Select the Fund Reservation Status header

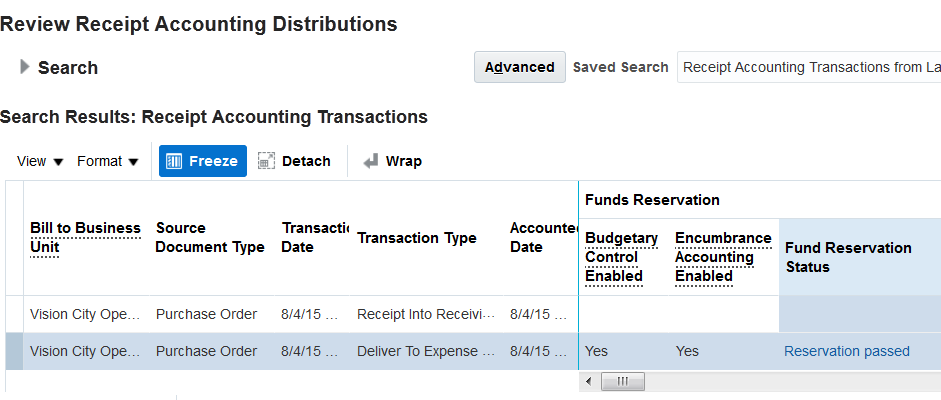coord(848,257)
